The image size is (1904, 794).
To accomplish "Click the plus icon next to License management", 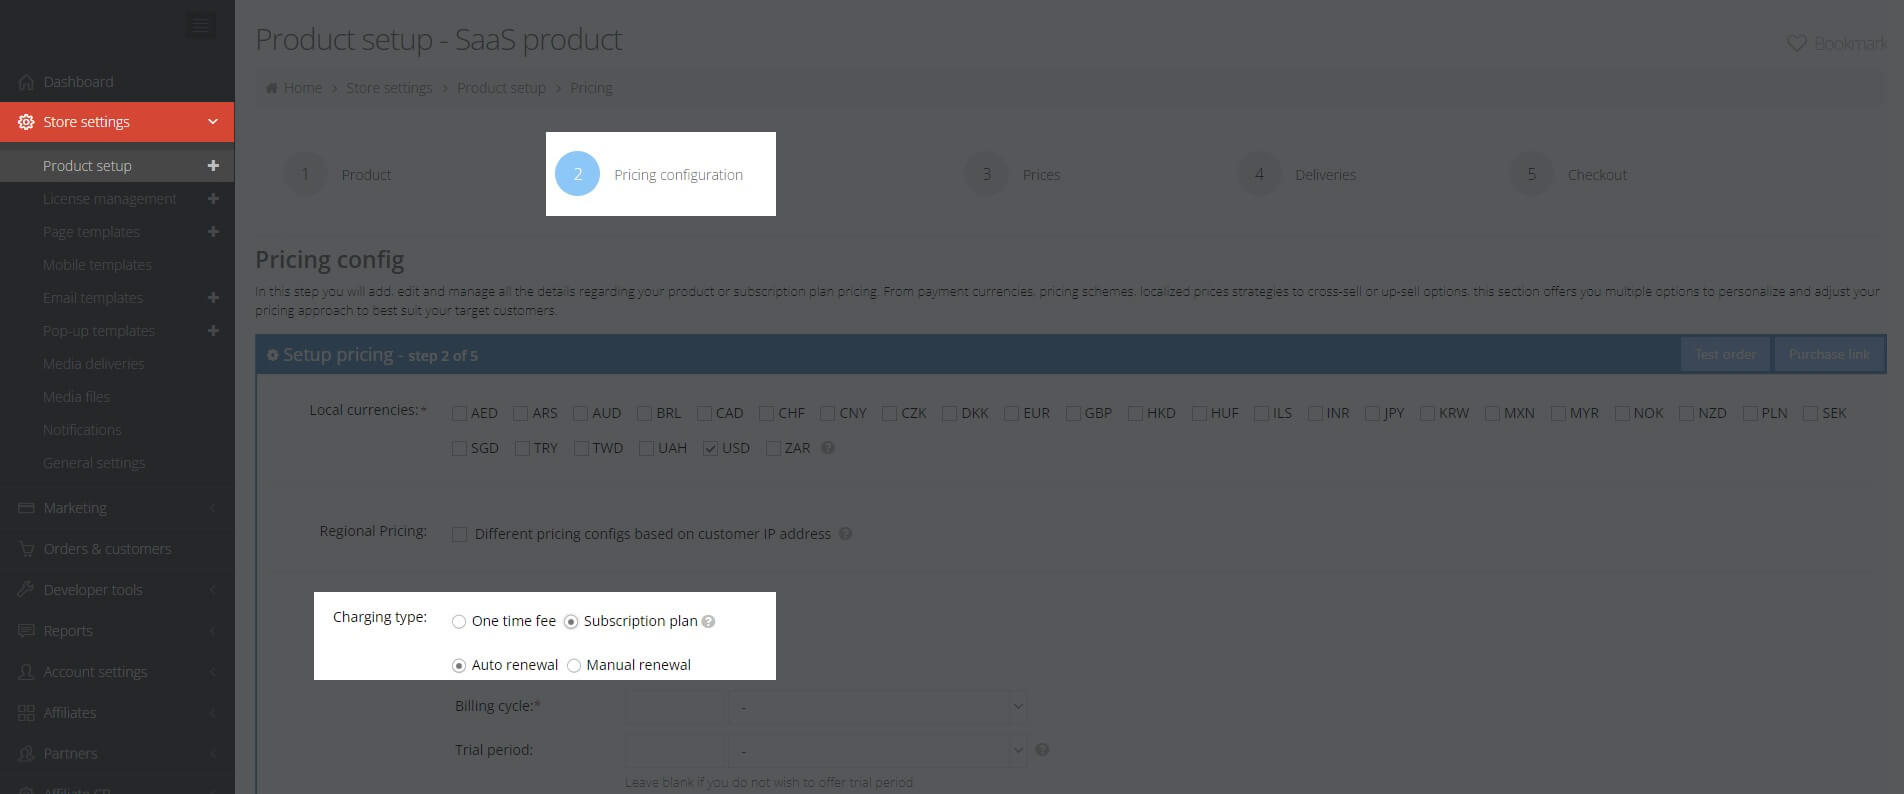I will 213,199.
